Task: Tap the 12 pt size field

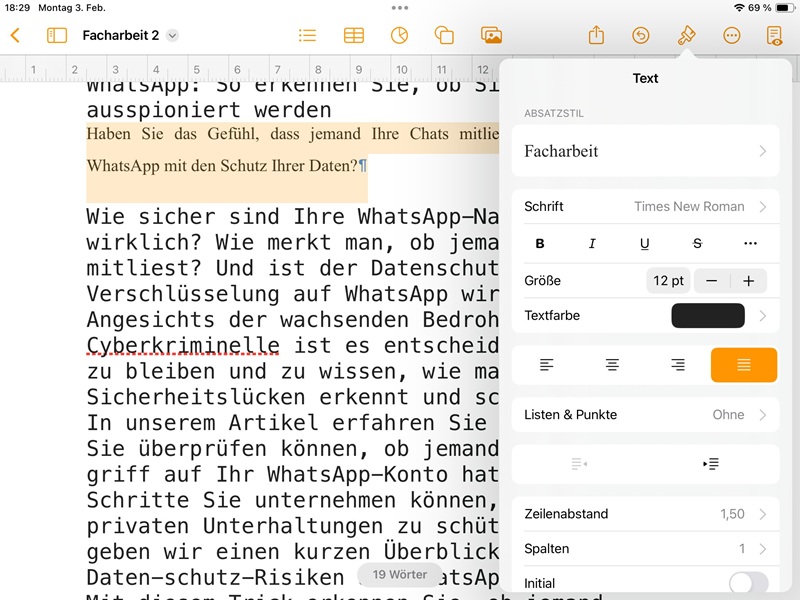Action: 668,281
